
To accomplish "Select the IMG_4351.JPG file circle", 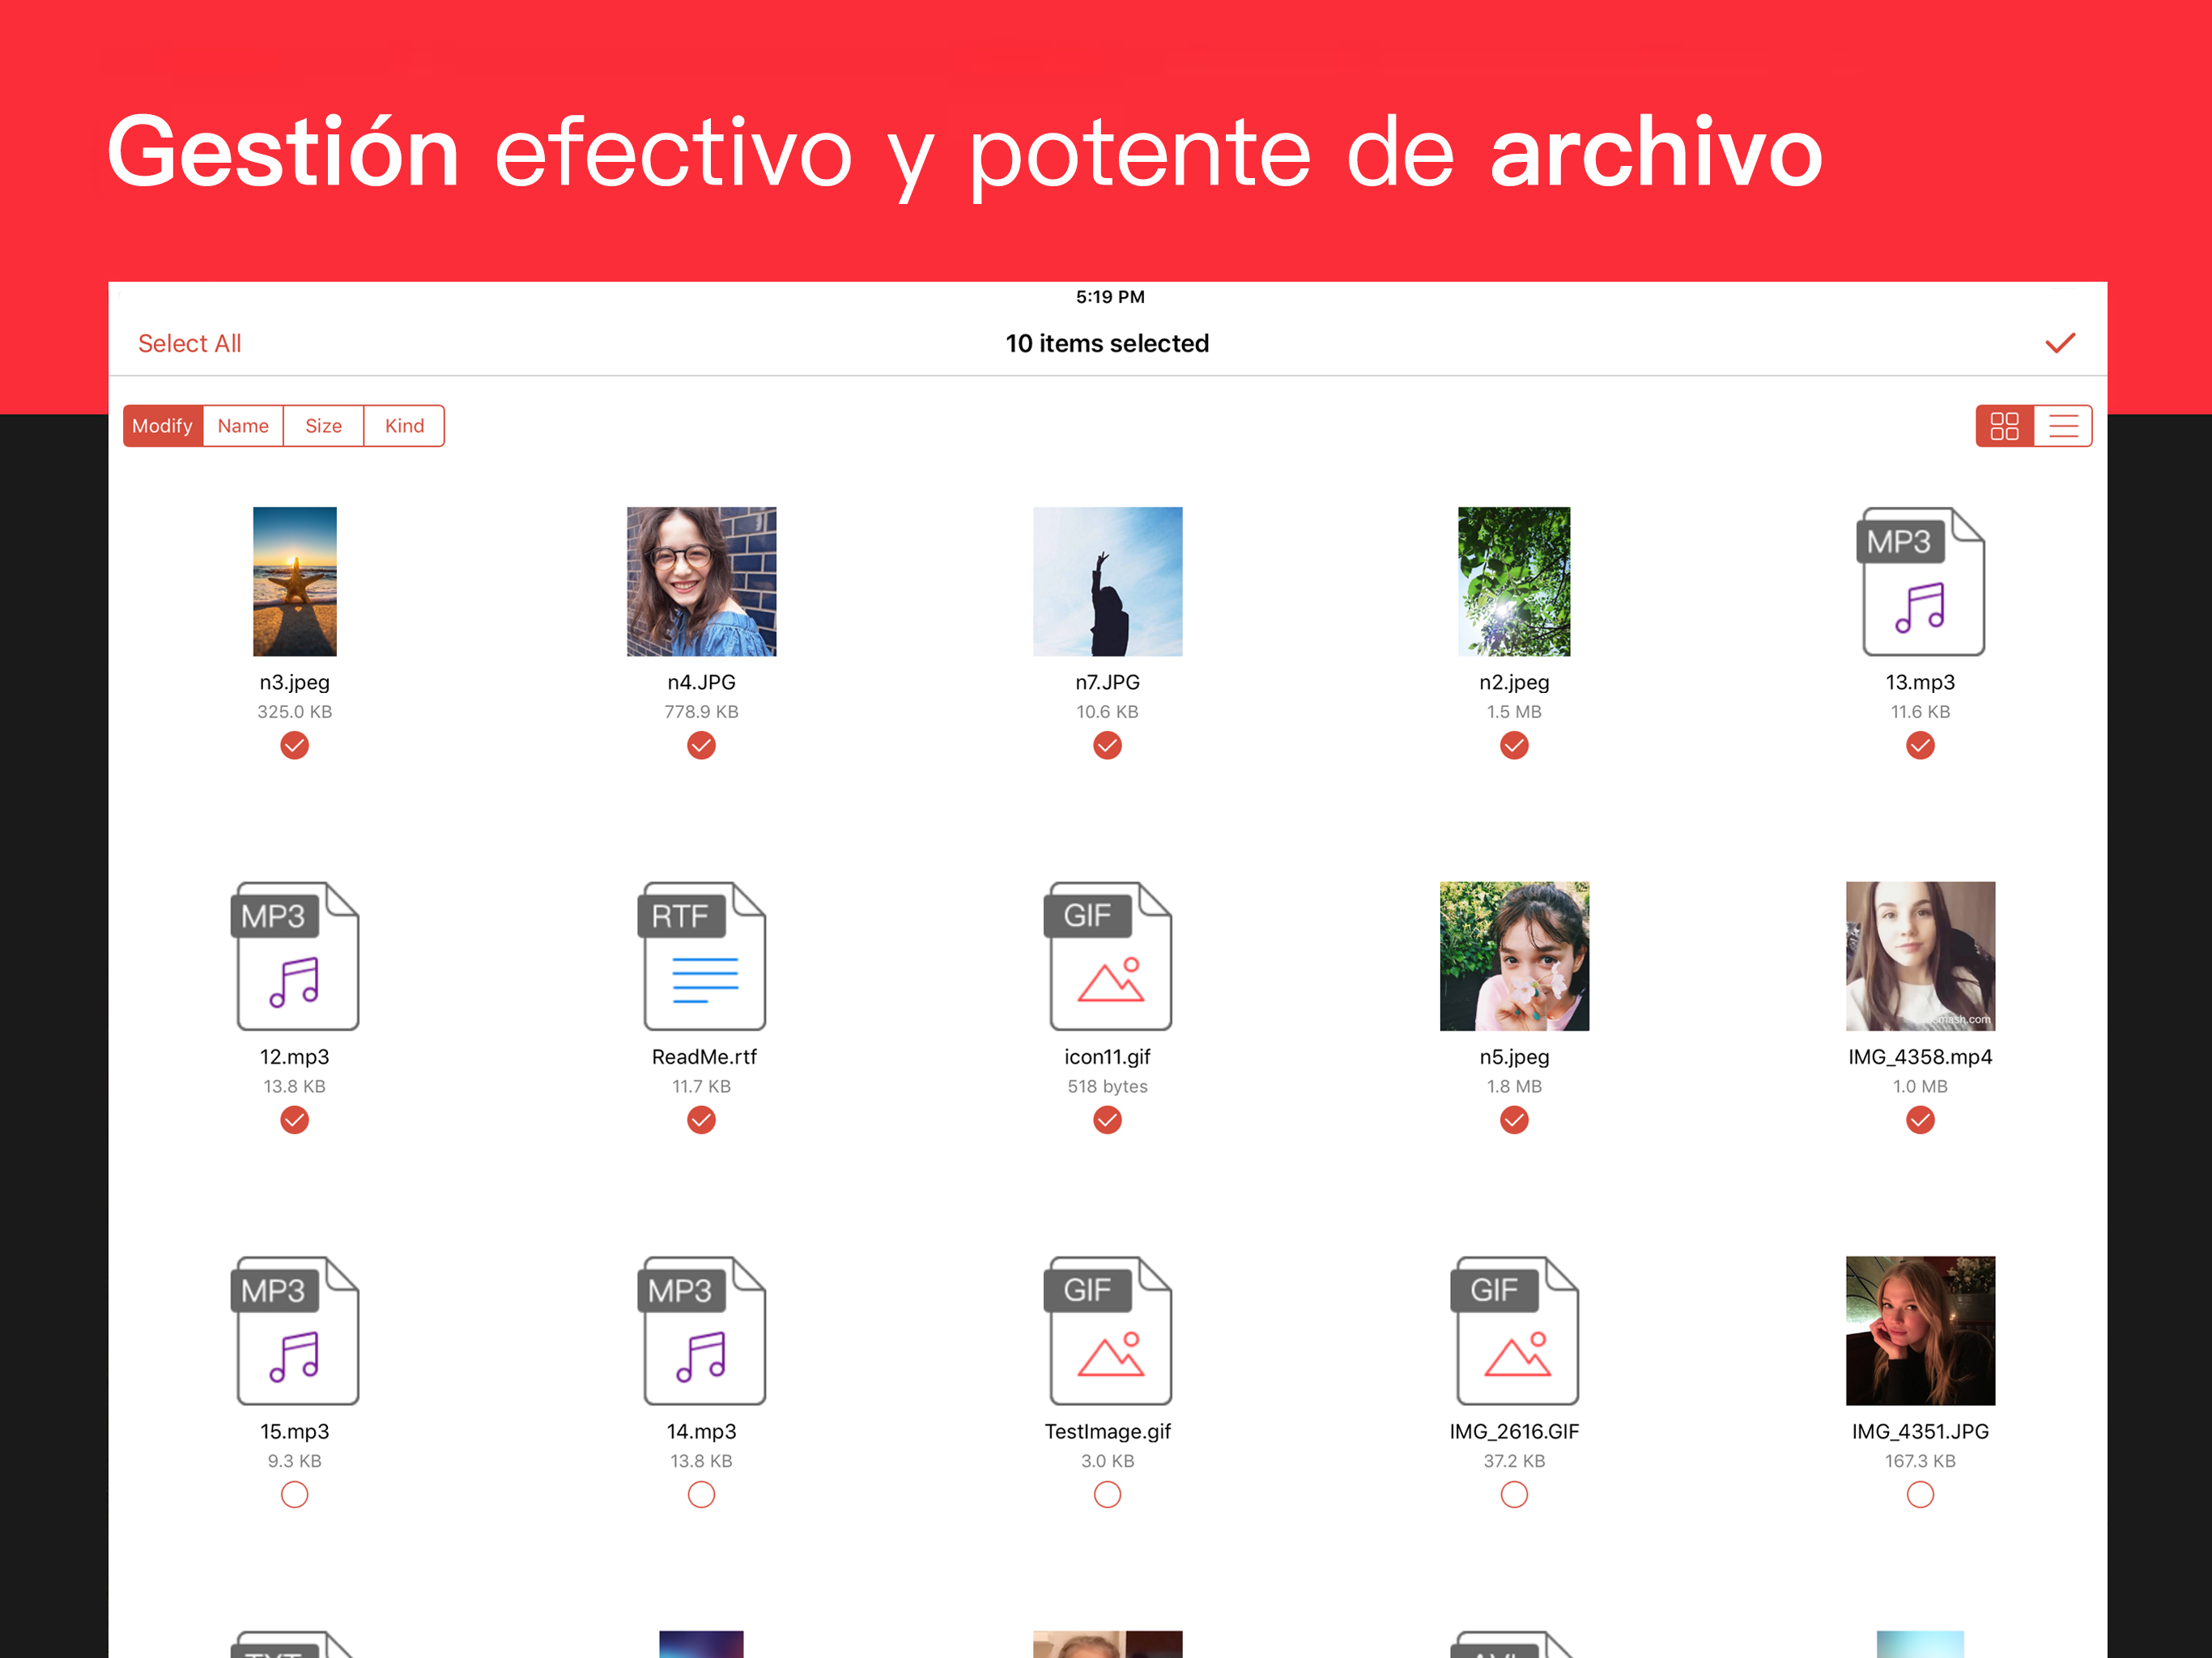I will pyautogui.click(x=1921, y=1494).
